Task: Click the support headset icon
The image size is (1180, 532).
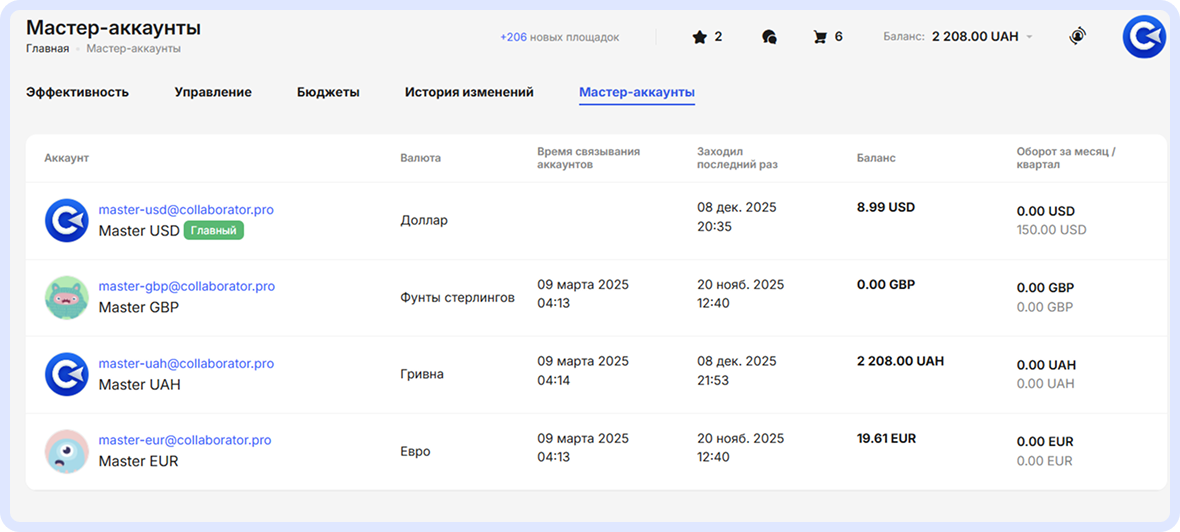Action: pyautogui.click(x=1077, y=37)
